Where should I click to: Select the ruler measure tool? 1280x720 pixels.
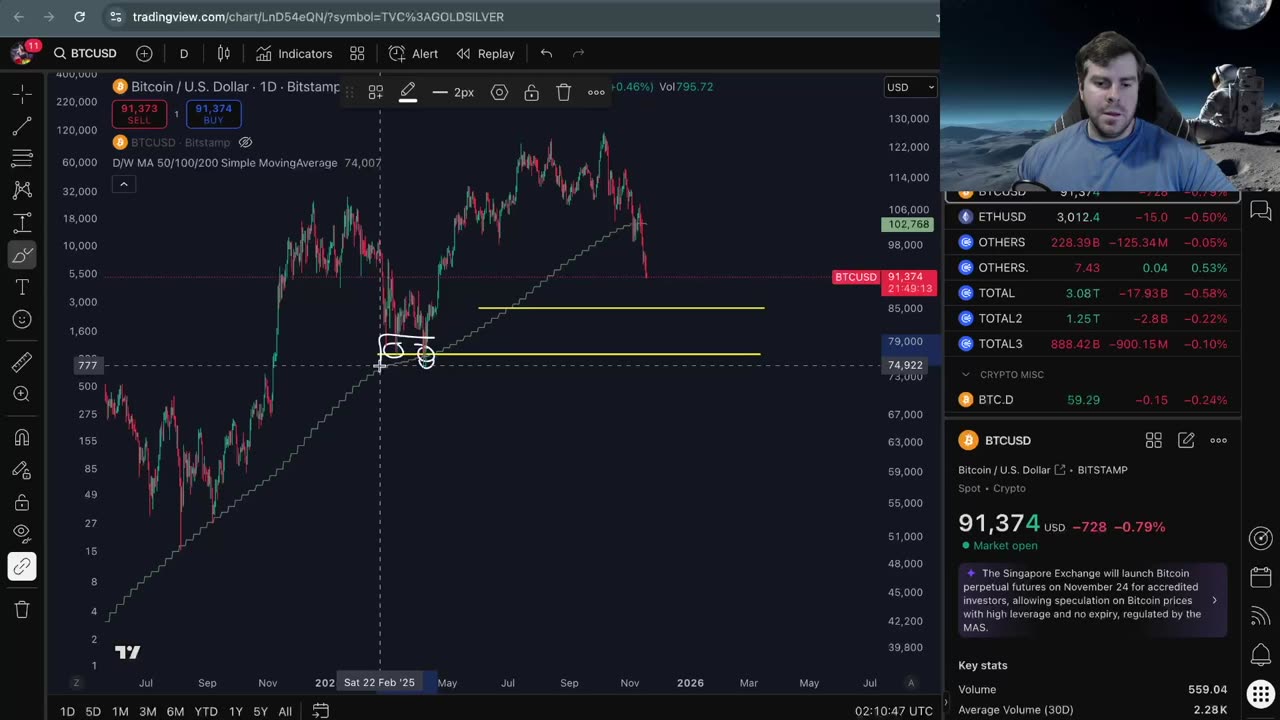click(21, 362)
